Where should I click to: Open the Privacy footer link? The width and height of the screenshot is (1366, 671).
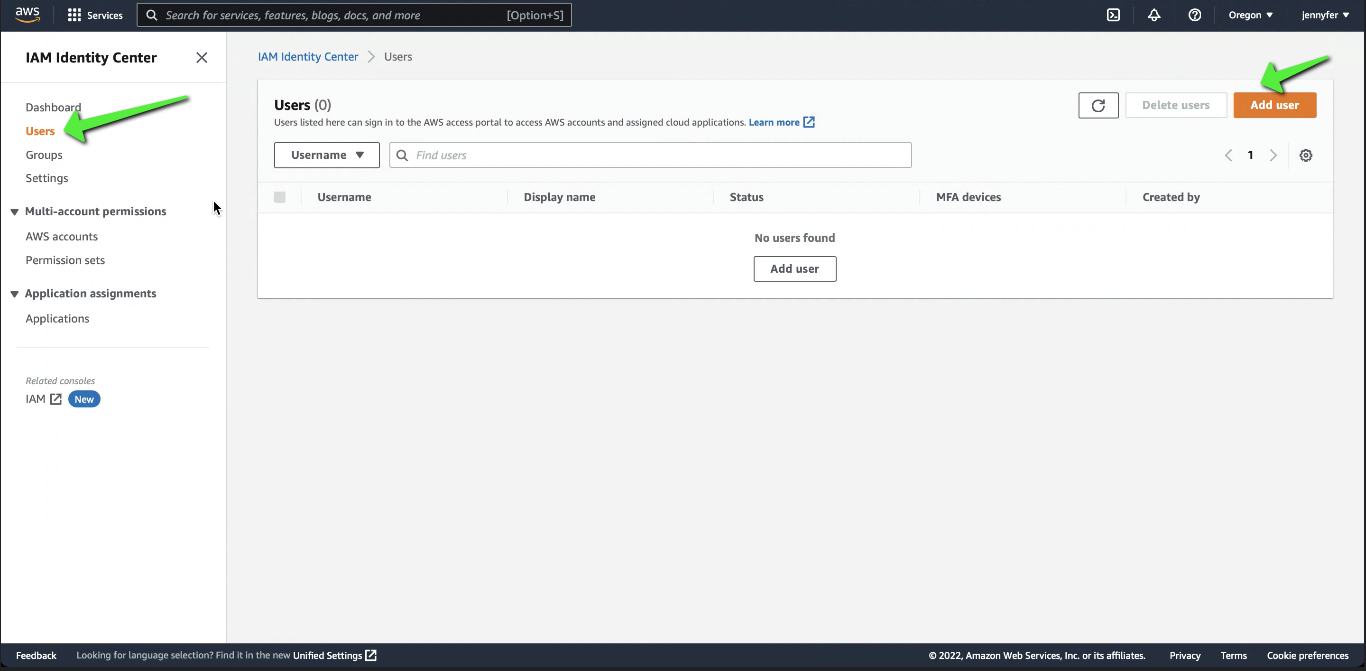[x=1185, y=655]
